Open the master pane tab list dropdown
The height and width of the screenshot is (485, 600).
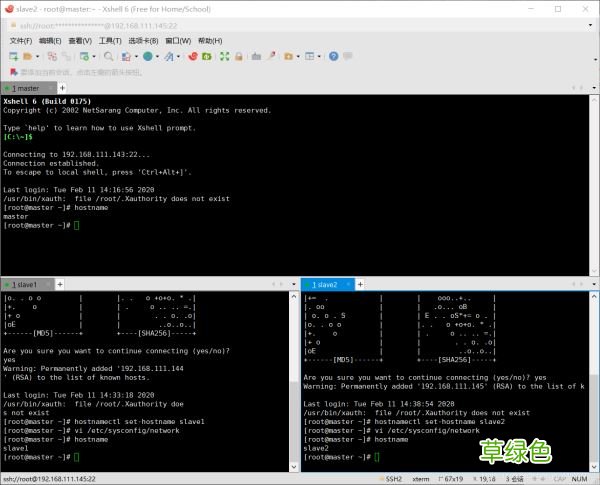tap(594, 88)
